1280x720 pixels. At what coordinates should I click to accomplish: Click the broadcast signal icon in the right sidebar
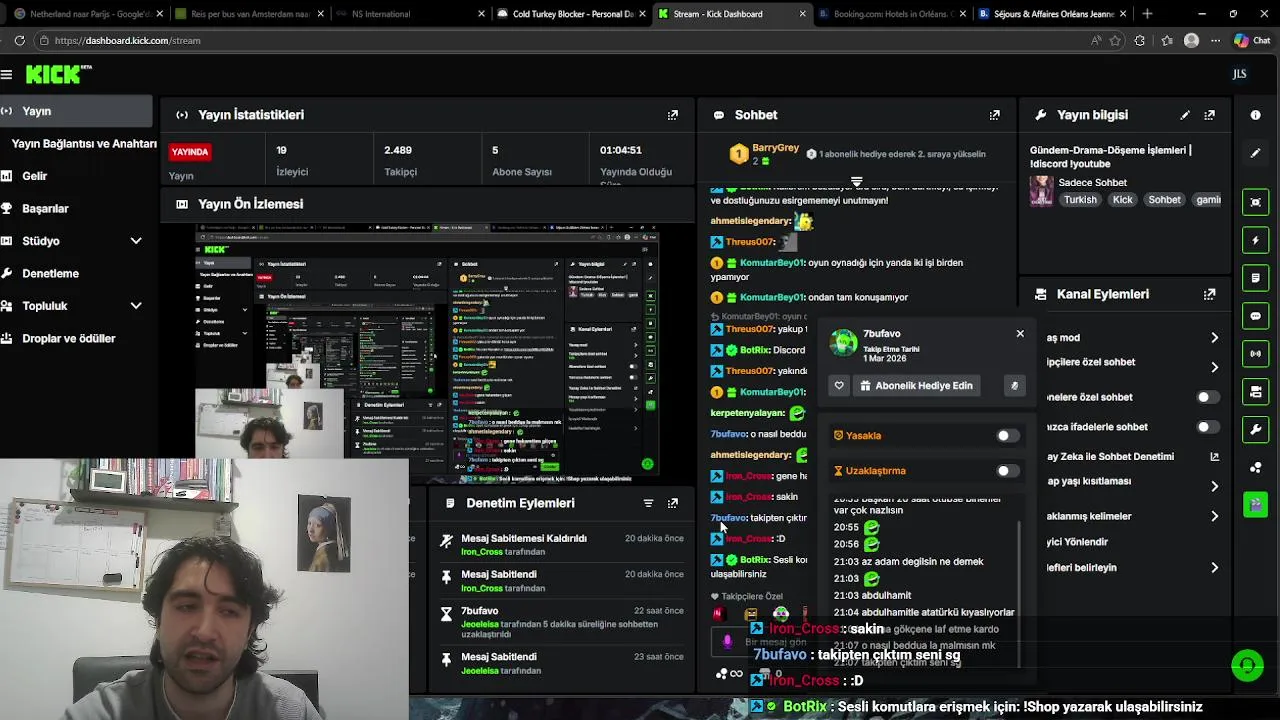1255,354
